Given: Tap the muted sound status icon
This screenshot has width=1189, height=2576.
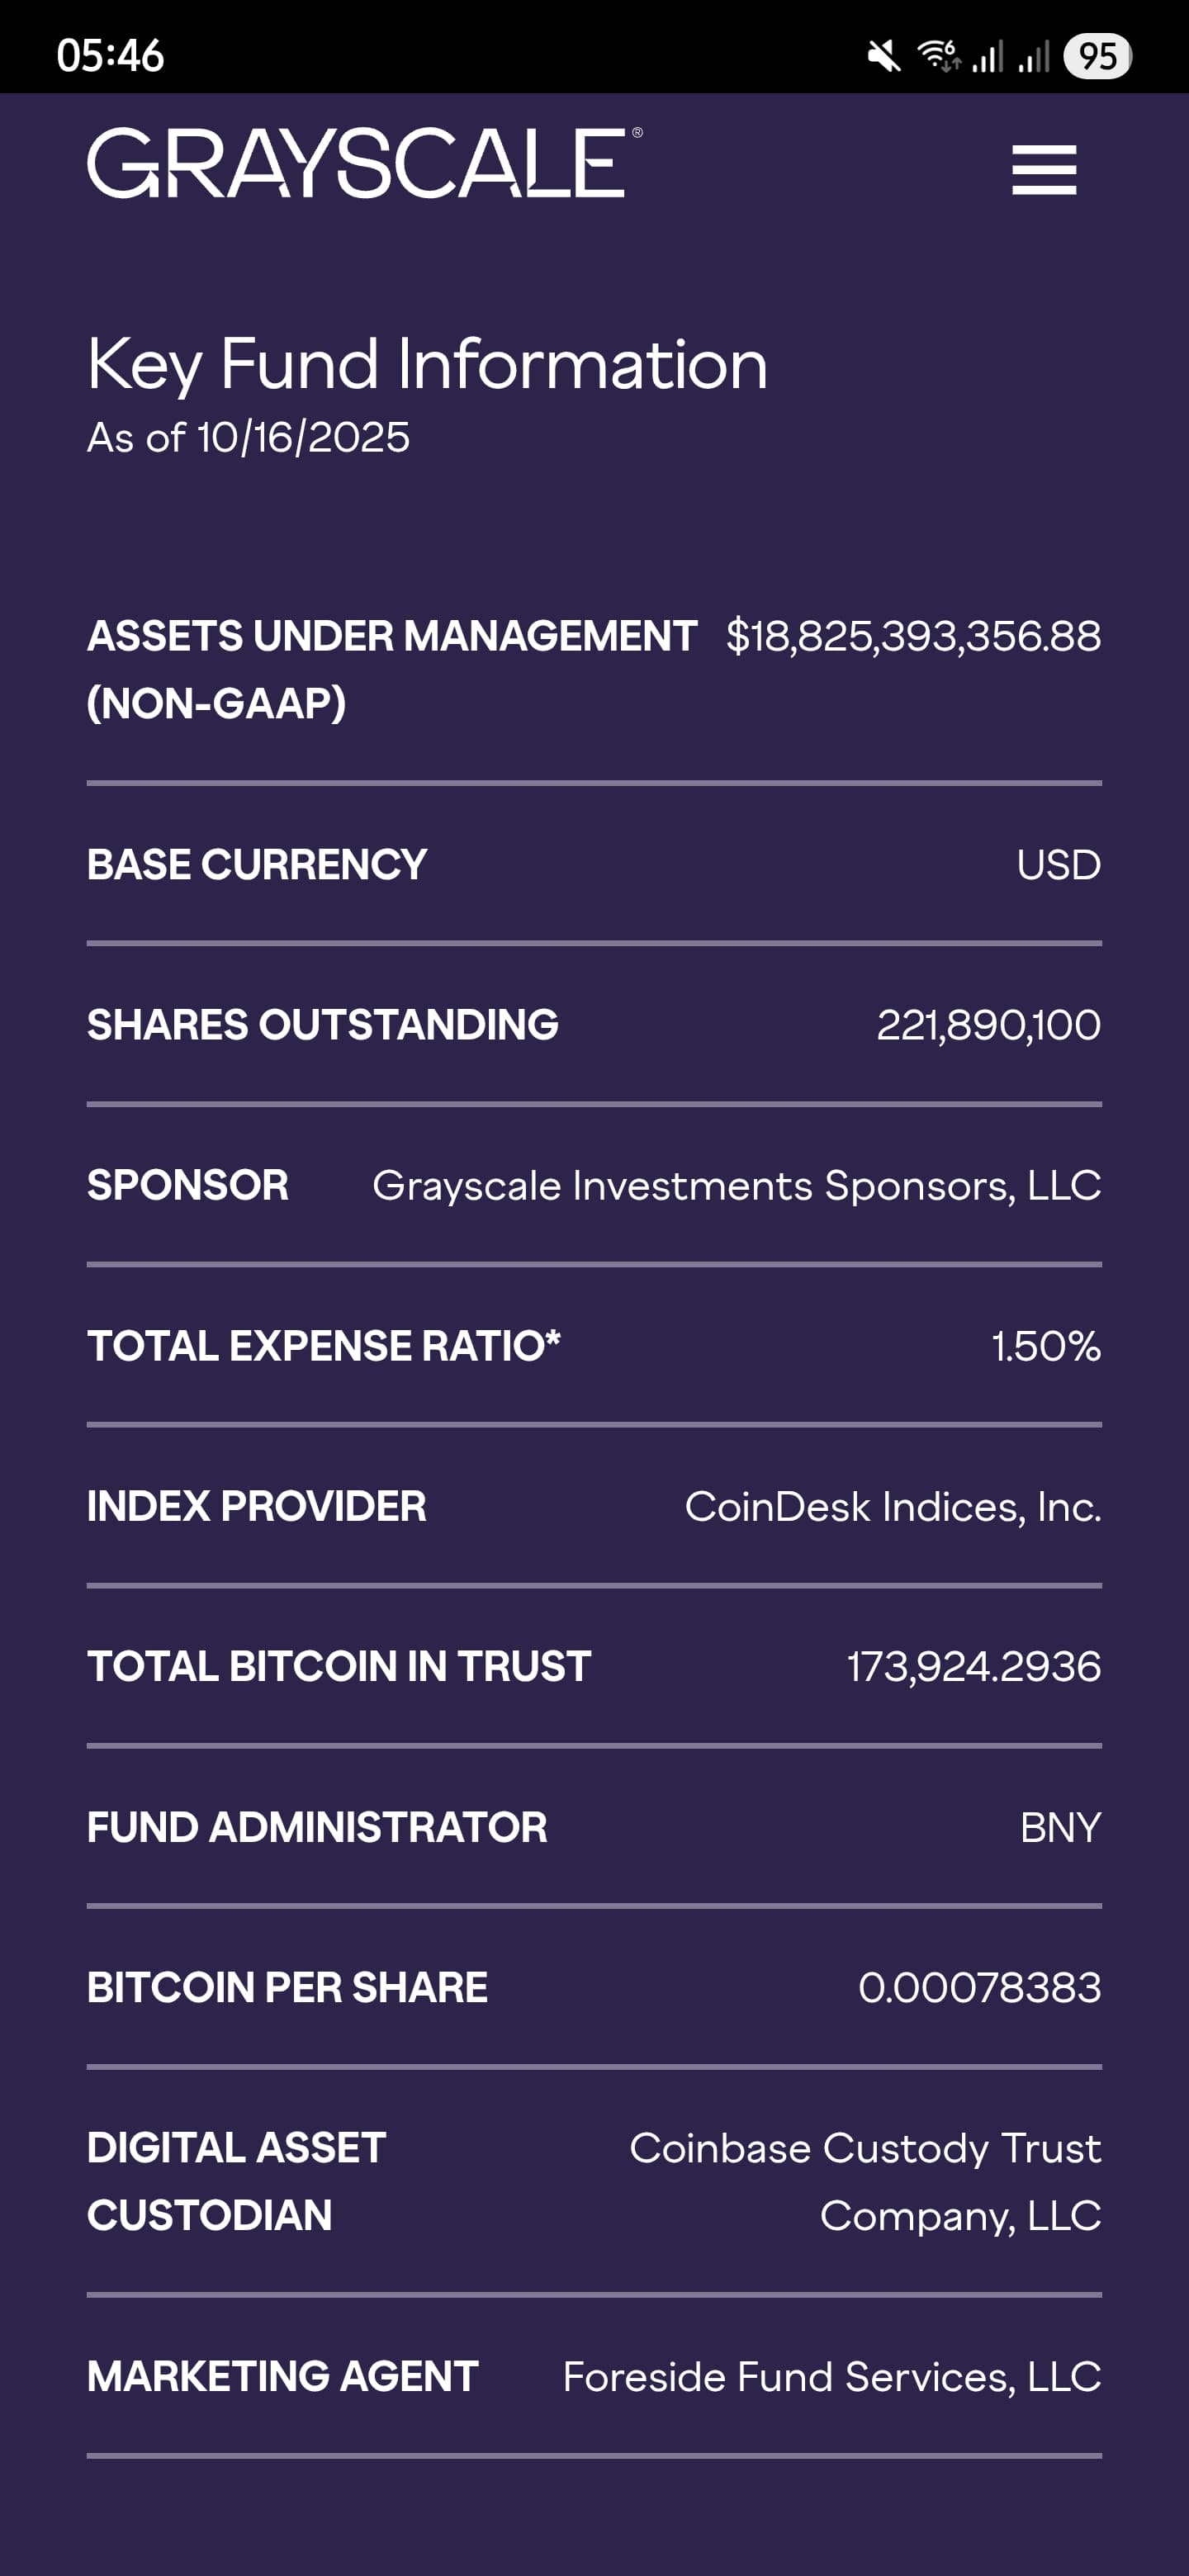Looking at the screenshot, I should click(x=884, y=56).
